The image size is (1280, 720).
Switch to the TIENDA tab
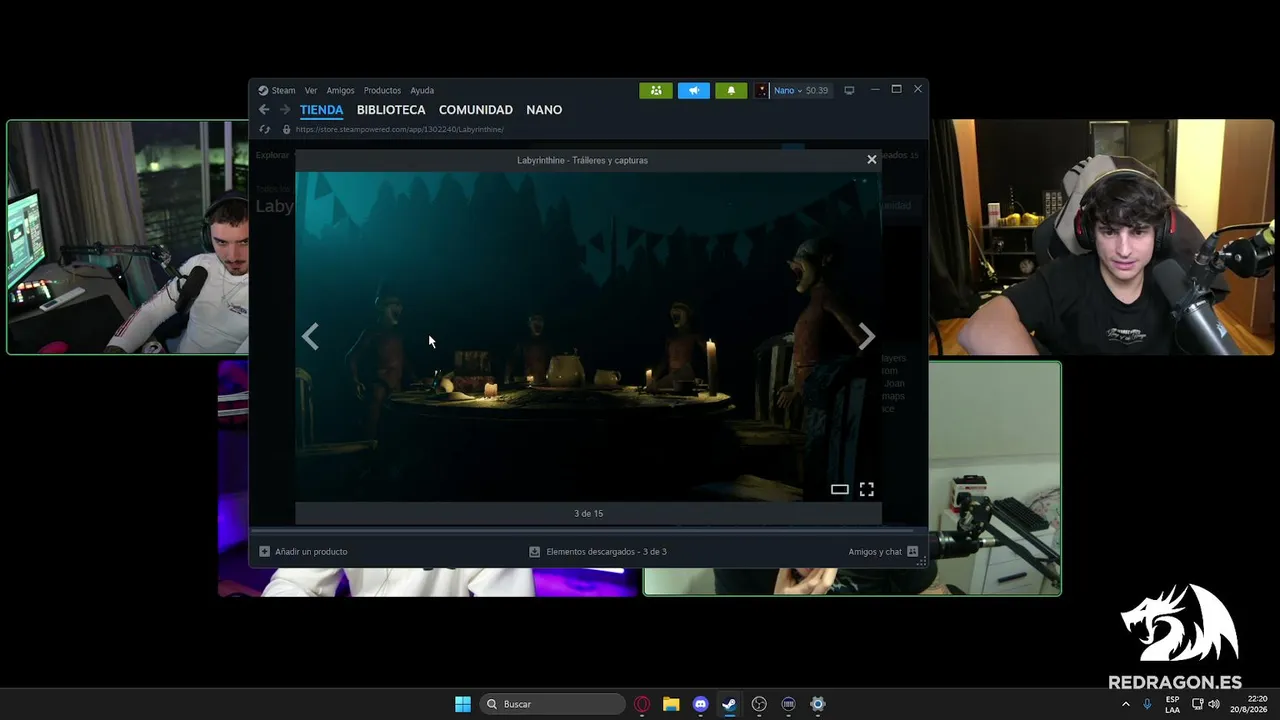(x=321, y=110)
